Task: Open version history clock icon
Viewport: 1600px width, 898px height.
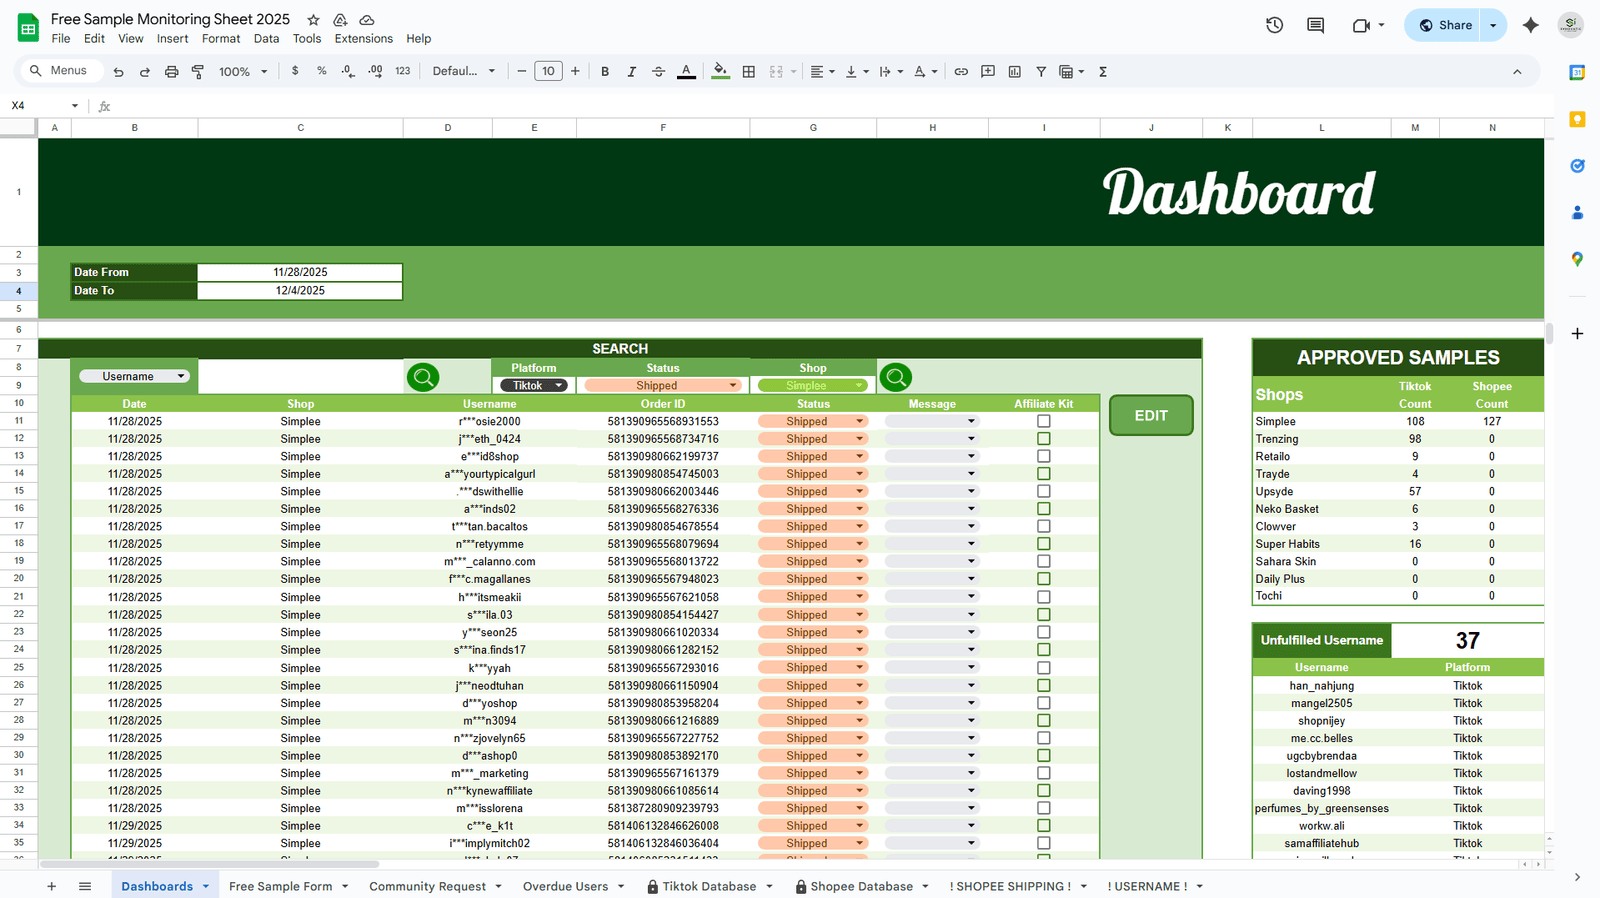Action: [x=1274, y=25]
